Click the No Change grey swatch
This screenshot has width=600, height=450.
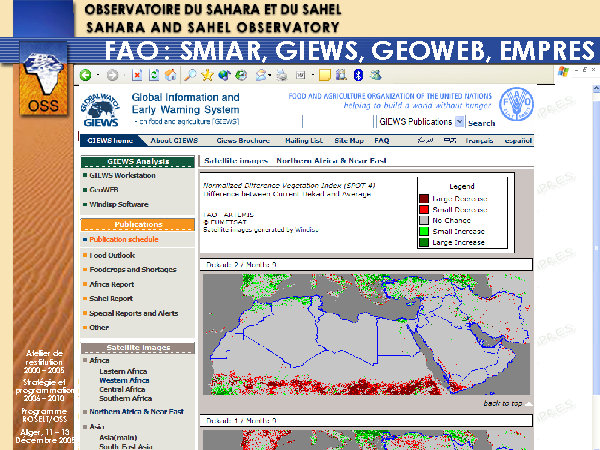click(424, 220)
